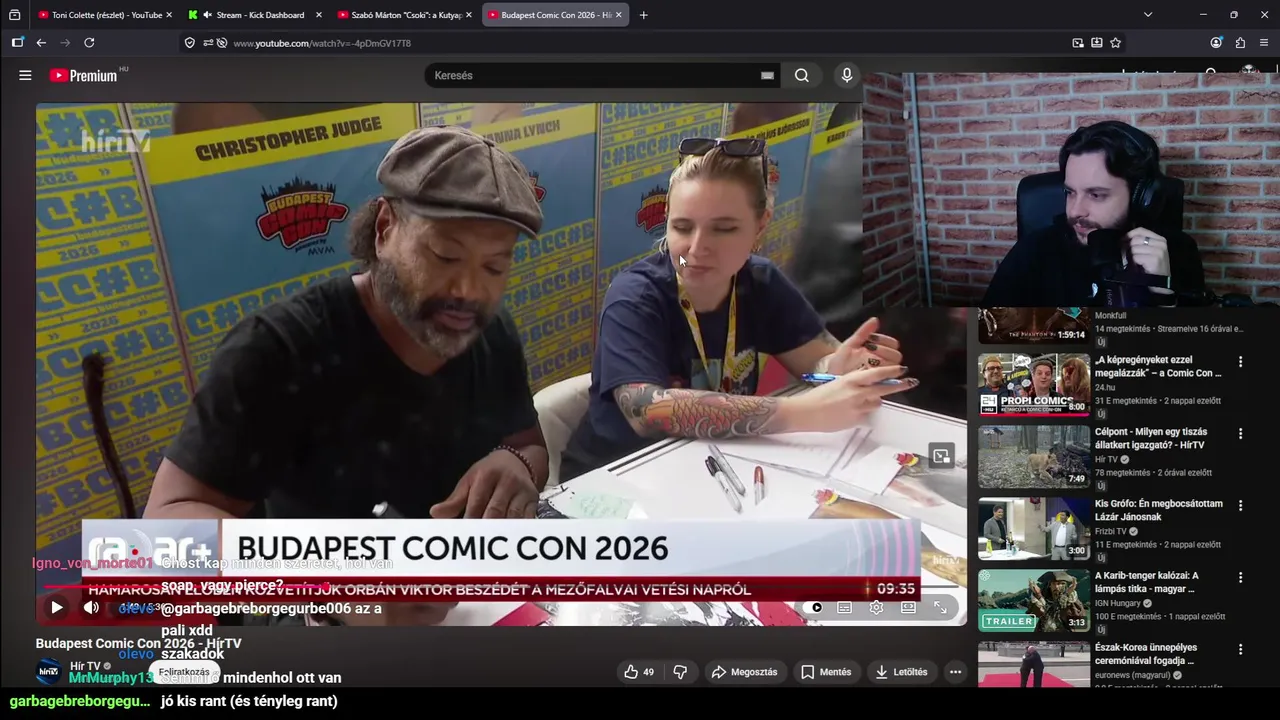
Task: Close the Toni Collette tab
Action: [x=169, y=15]
